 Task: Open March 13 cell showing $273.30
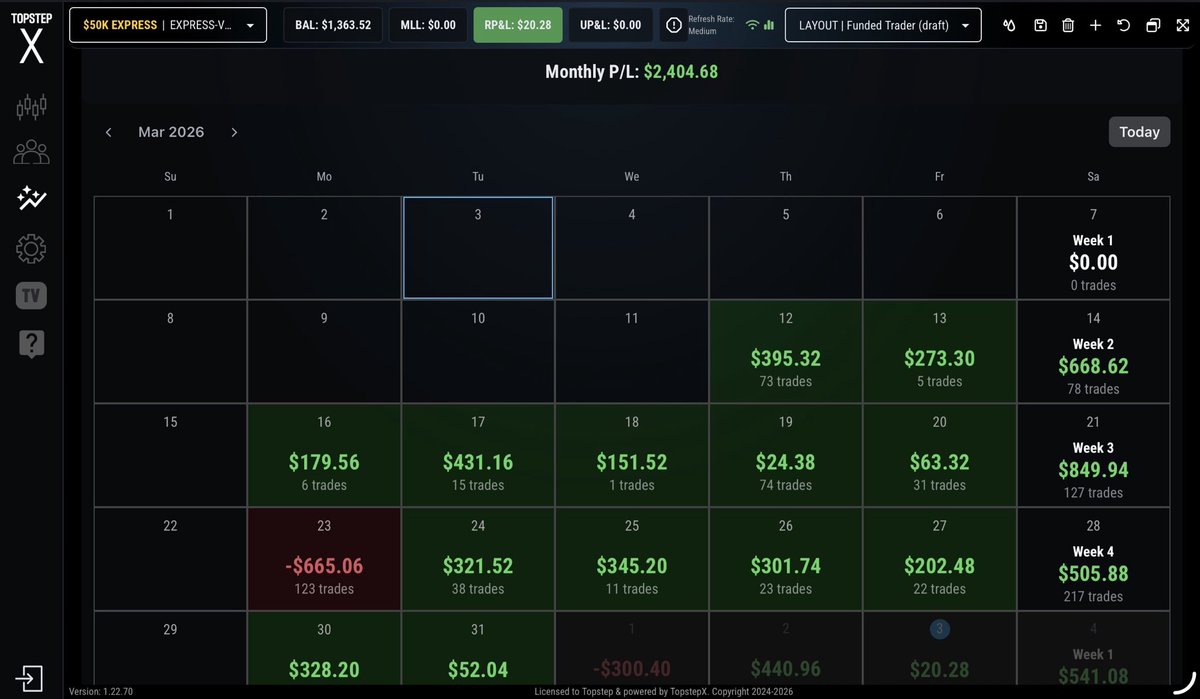click(x=940, y=352)
